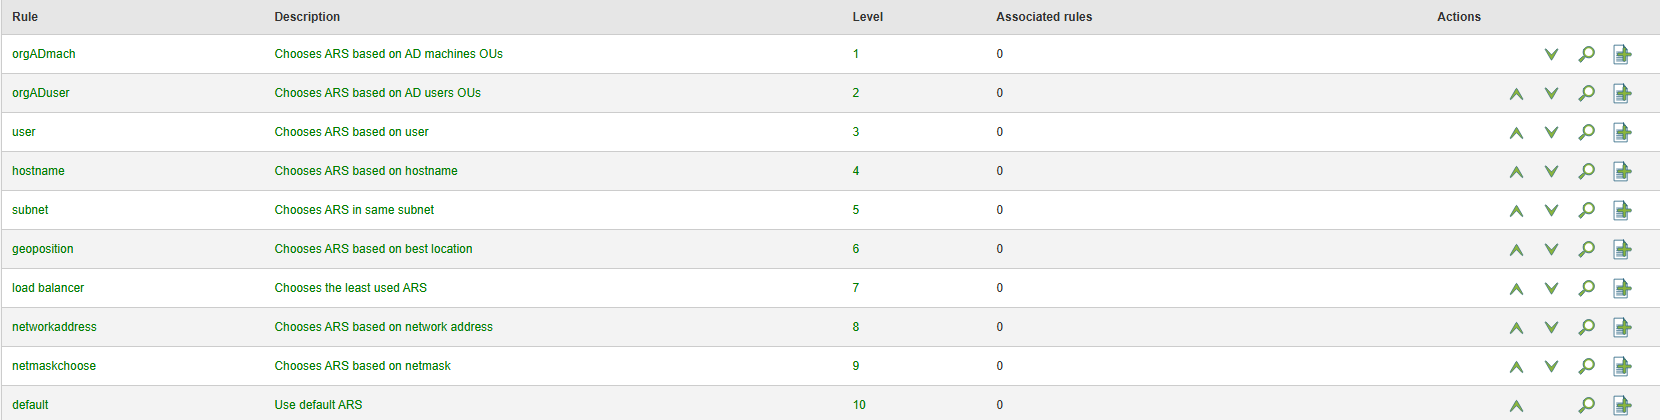The image size is (1660, 420).
Task: Move the orgADuser rule up
Action: (1516, 93)
